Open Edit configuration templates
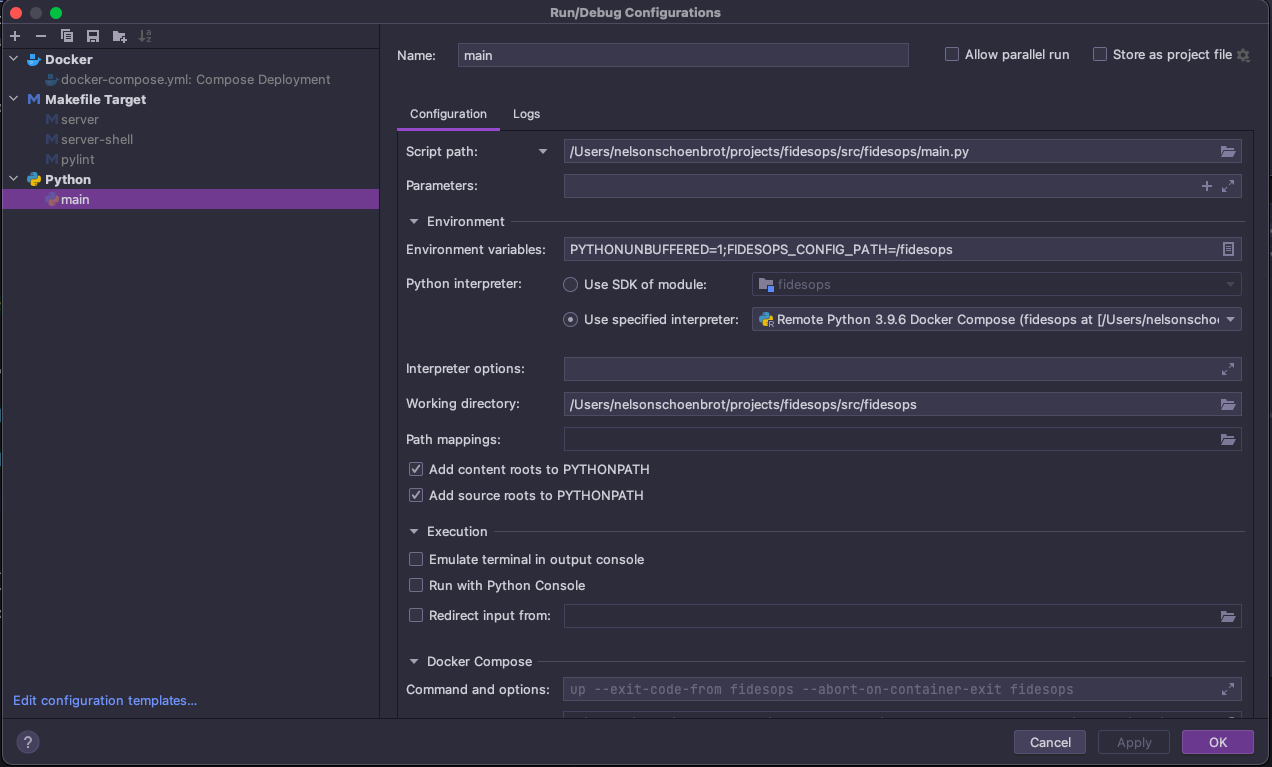 (x=104, y=700)
